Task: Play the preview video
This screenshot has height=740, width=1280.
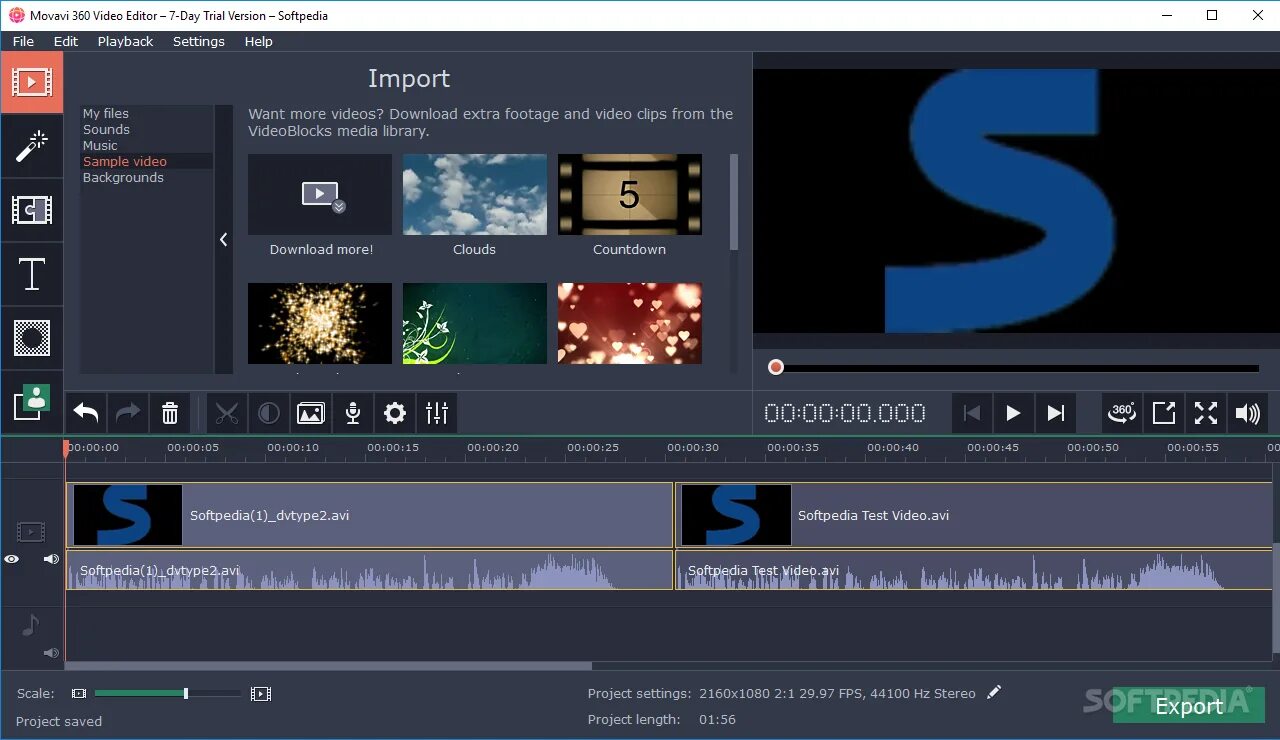Action: (1013, 413)
